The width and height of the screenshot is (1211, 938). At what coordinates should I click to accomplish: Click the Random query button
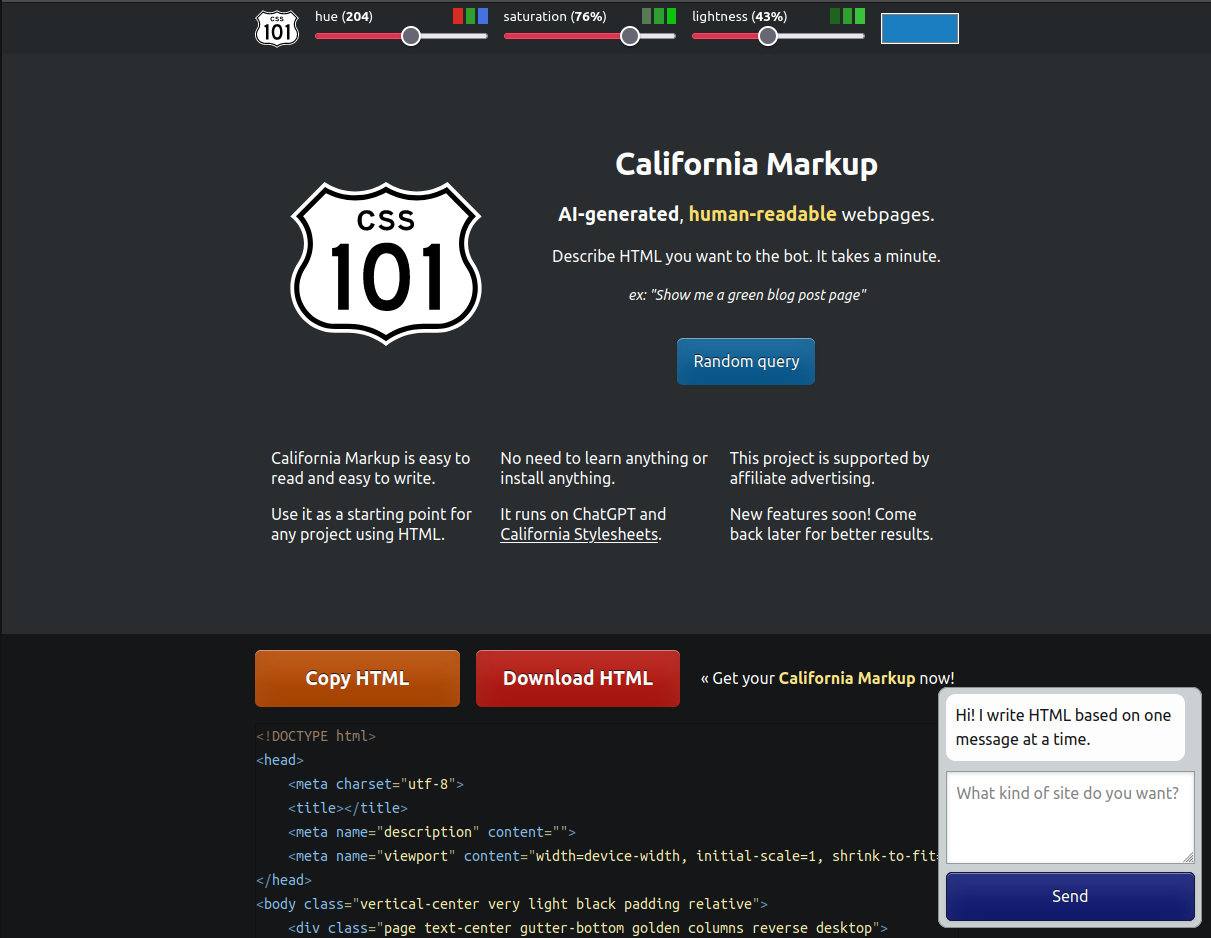tap(746, 361)
